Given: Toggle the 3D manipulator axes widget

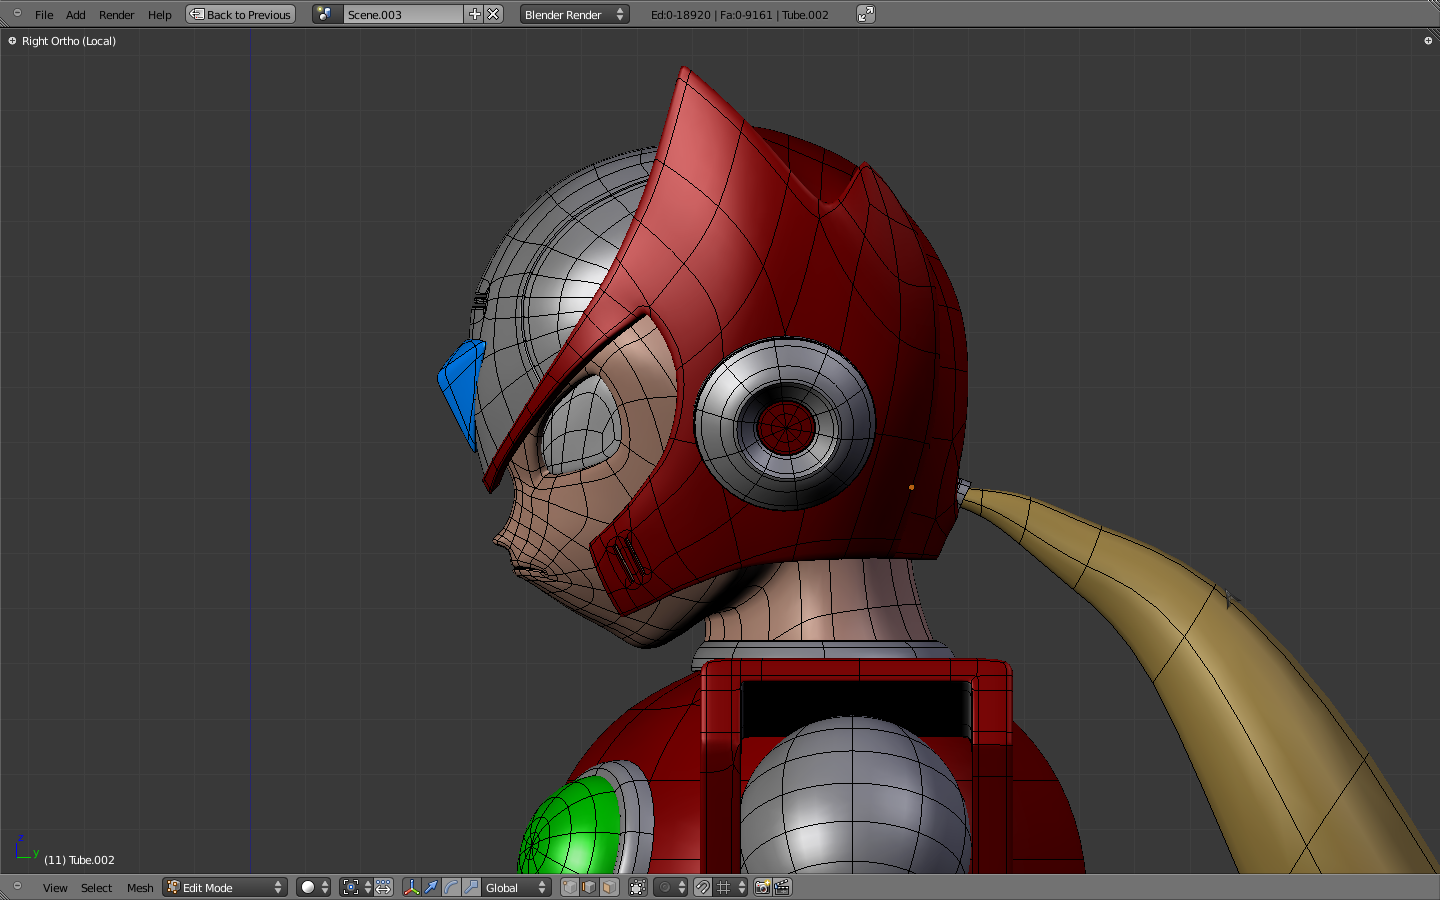Looking at the screenshot, I should 411,888.
